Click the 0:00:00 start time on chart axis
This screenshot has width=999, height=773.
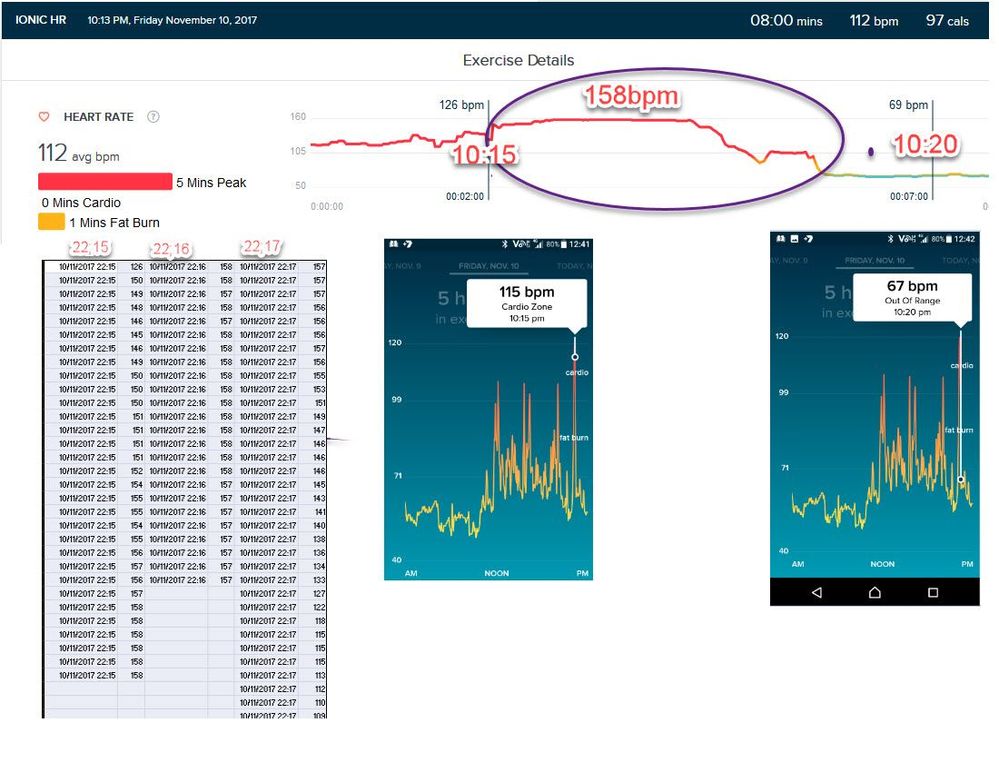click(327, 206)
